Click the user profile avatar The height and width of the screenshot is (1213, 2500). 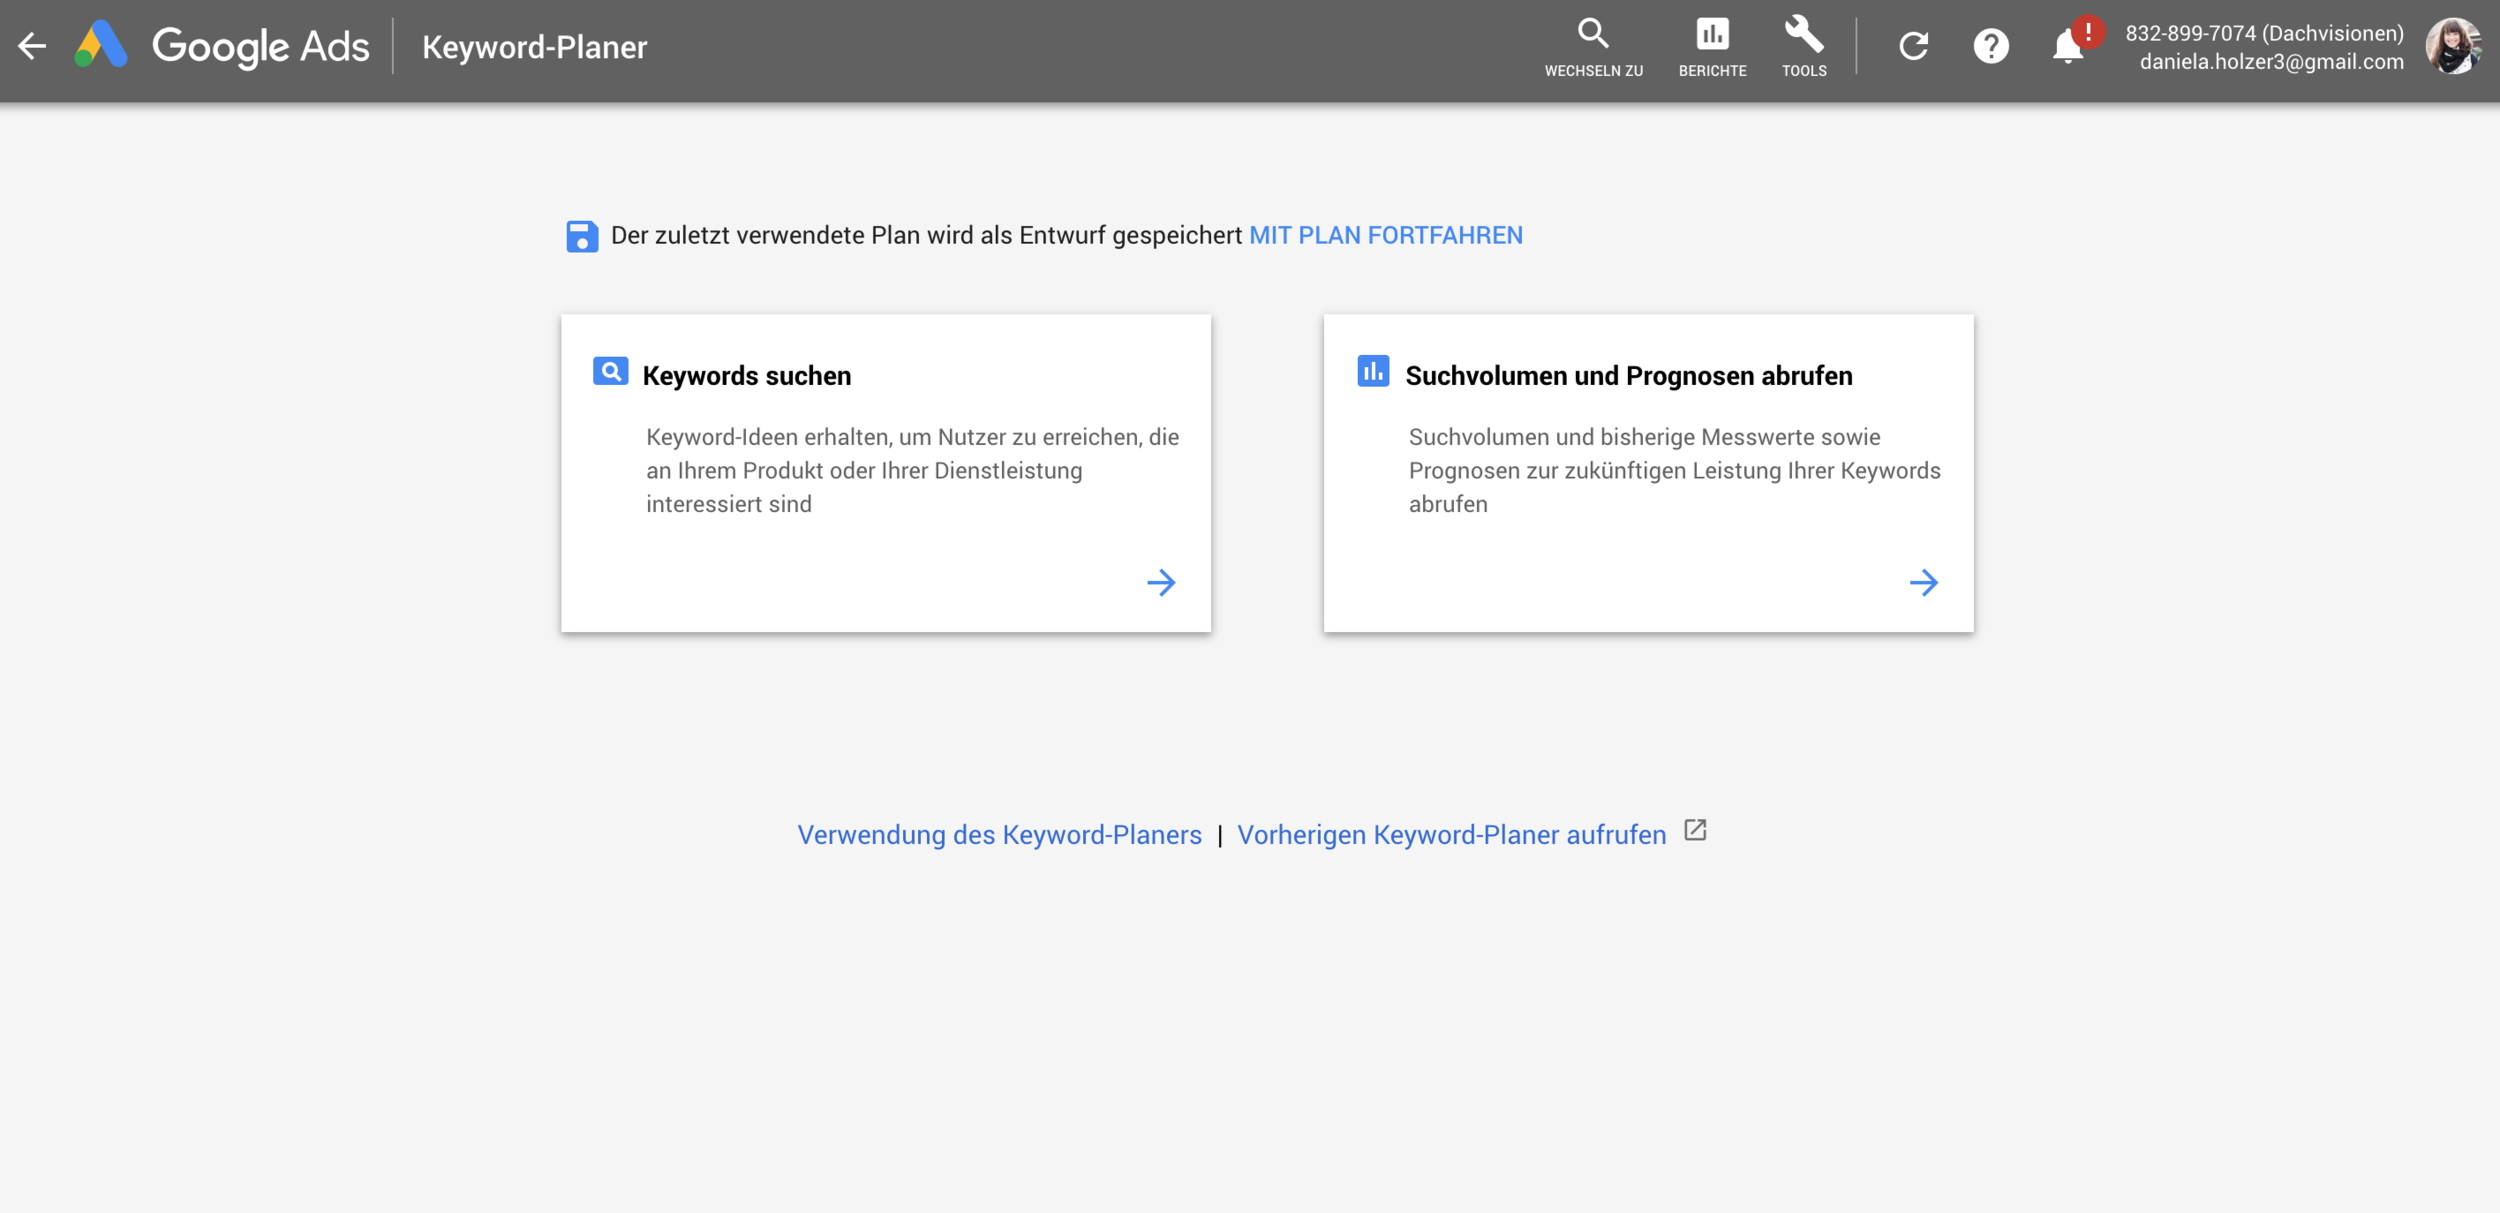[2454, 46]
